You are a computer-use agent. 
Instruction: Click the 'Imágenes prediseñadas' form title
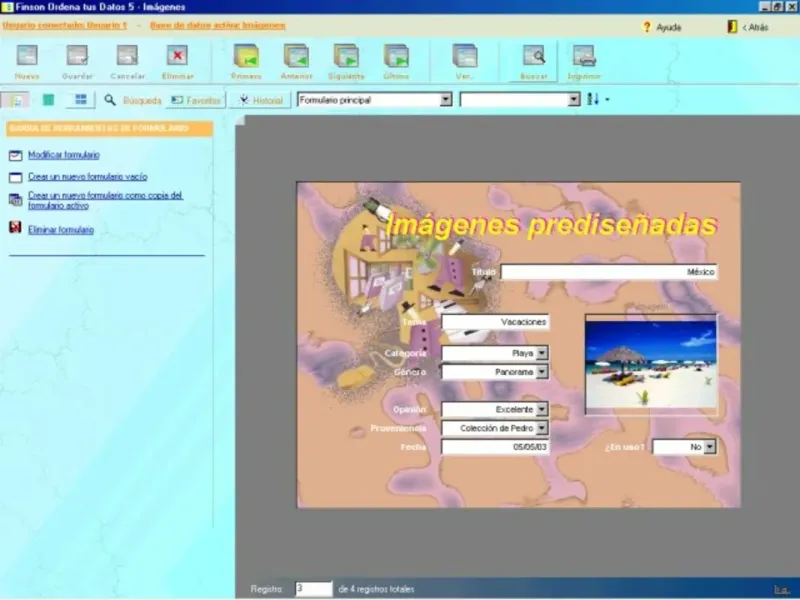point(552,225)
